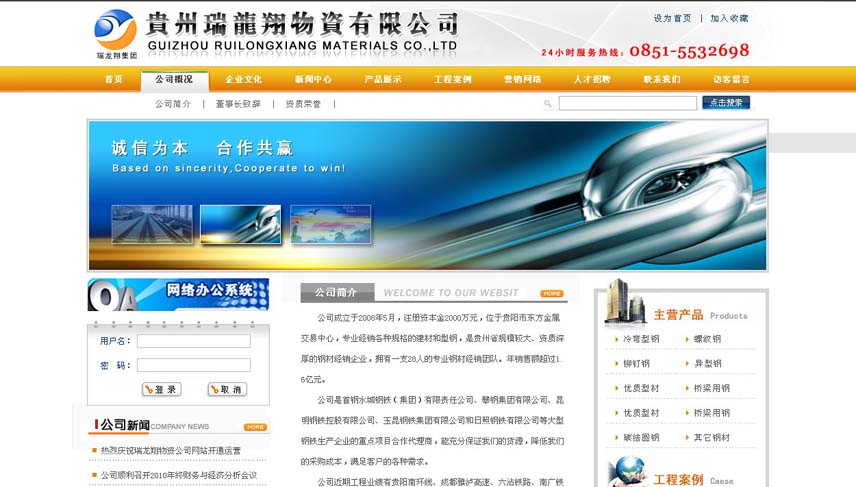Click the building icon beside 主营产品
The image size is (856, 487).
click(625, 301)
